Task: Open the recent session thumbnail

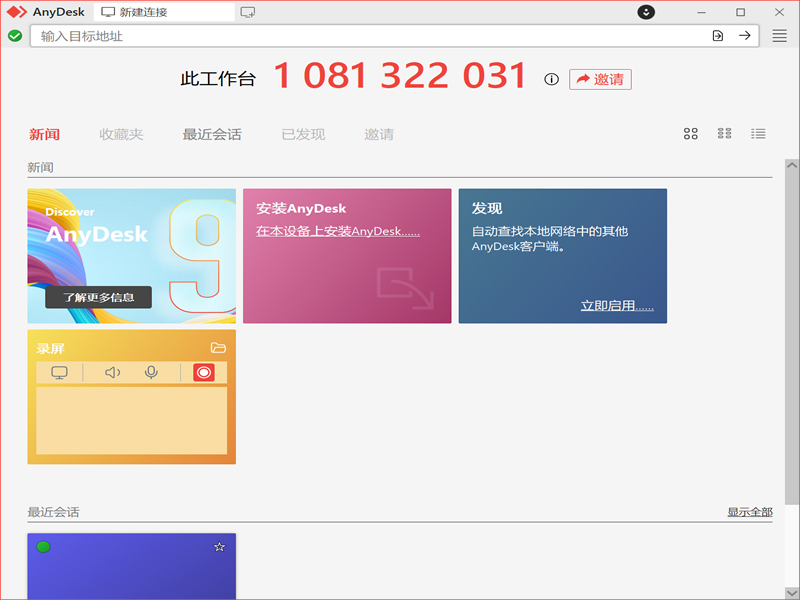Action: (x=132, y=566)
